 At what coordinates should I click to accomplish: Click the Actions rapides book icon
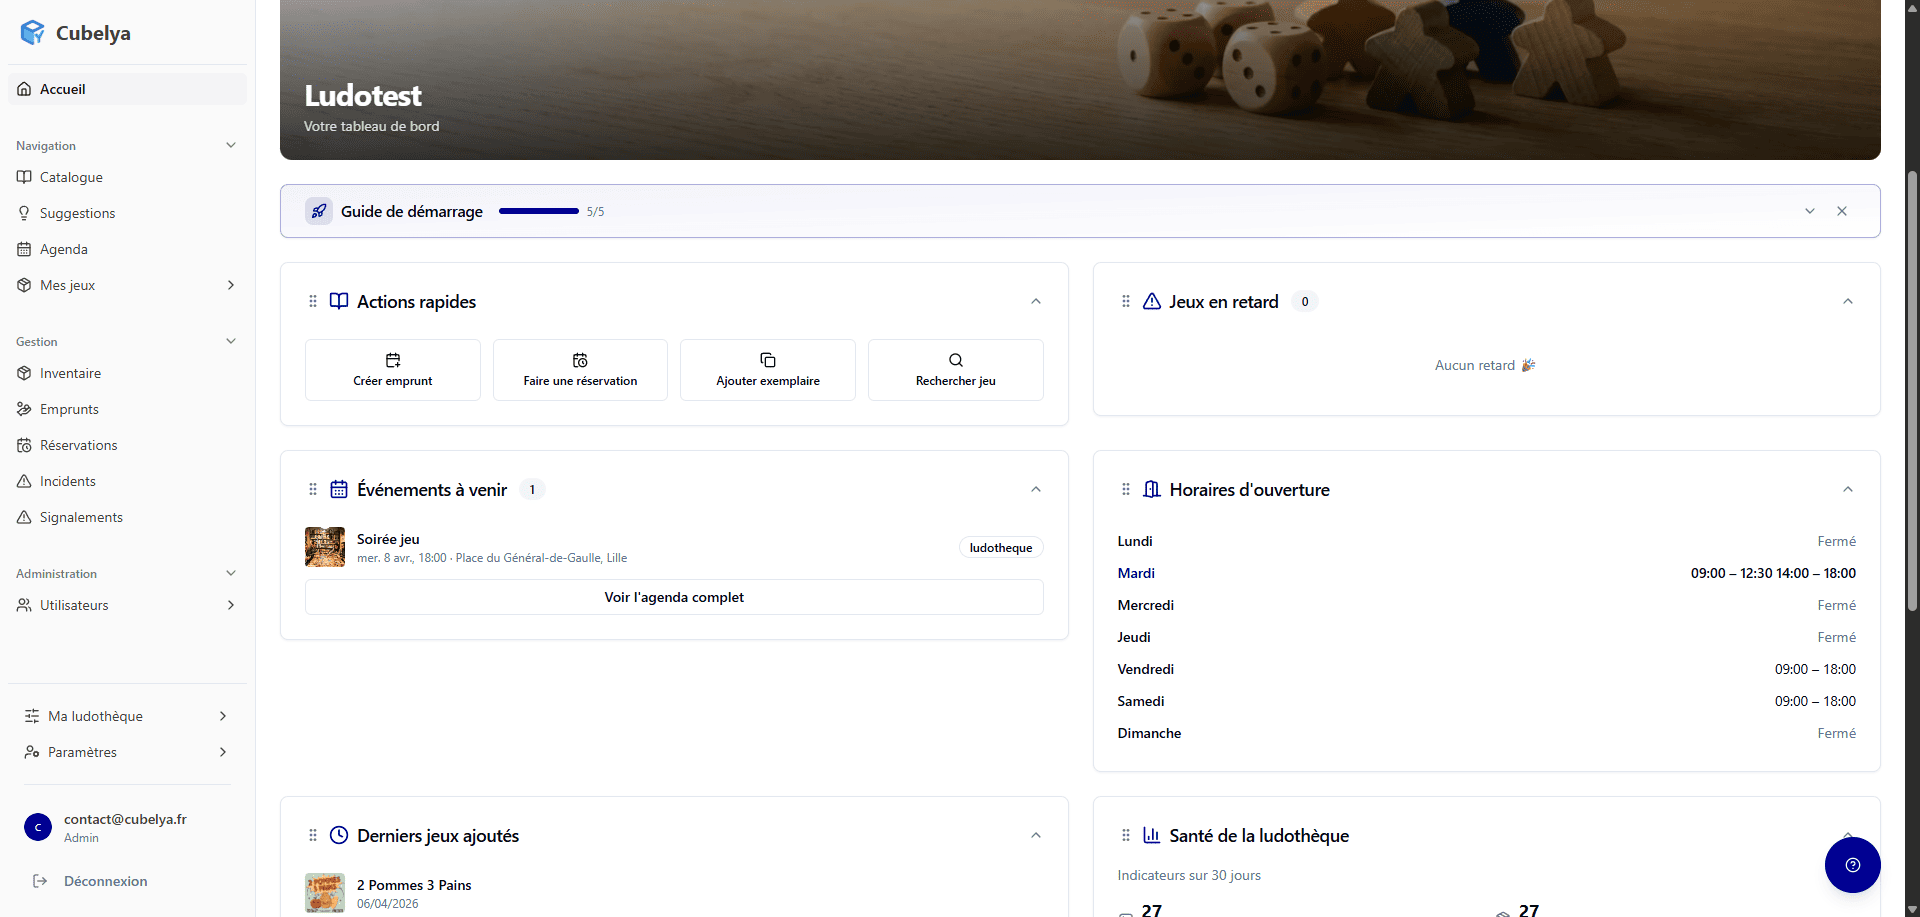[339, 301]
